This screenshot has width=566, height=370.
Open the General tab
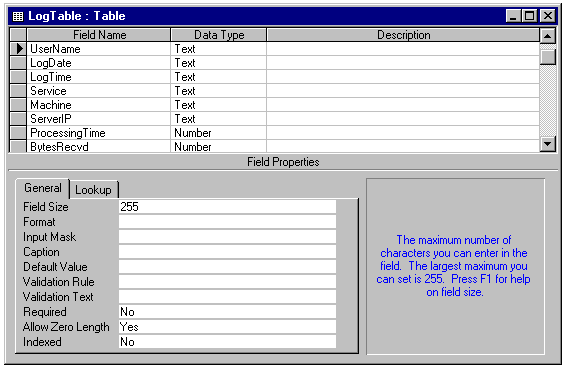point(43,188)
